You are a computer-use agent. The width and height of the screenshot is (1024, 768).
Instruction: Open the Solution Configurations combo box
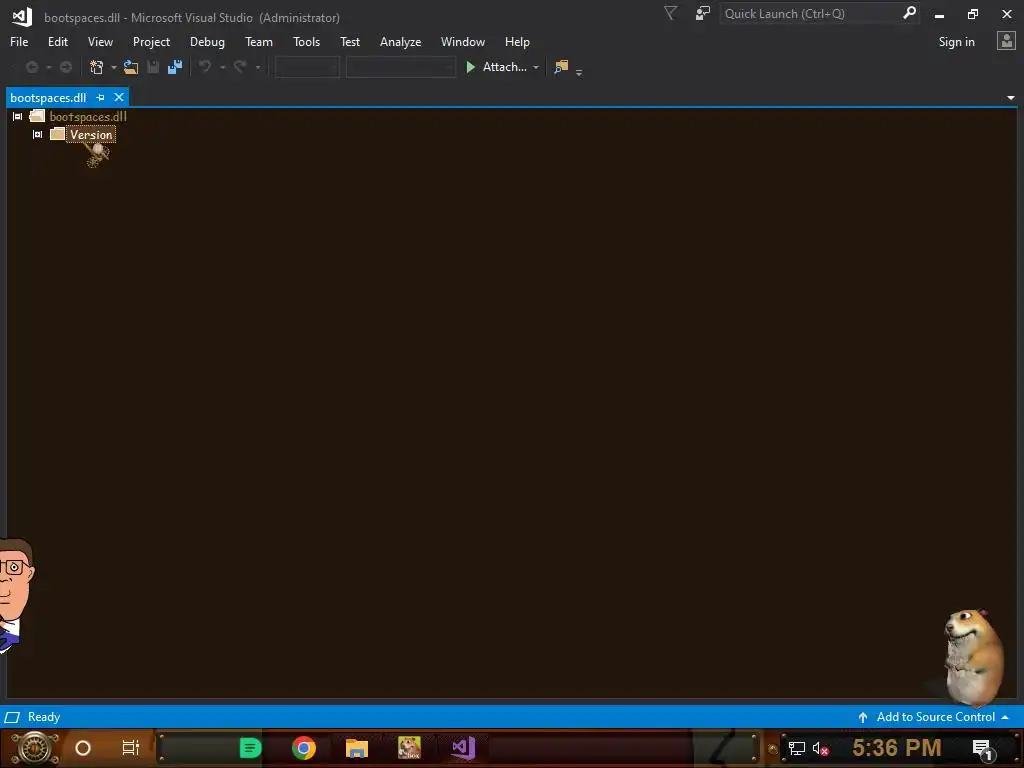click(x=307, y=67)
